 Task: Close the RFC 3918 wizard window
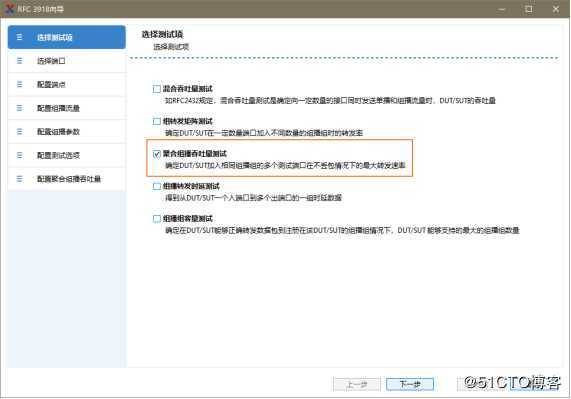click(556, 9)
